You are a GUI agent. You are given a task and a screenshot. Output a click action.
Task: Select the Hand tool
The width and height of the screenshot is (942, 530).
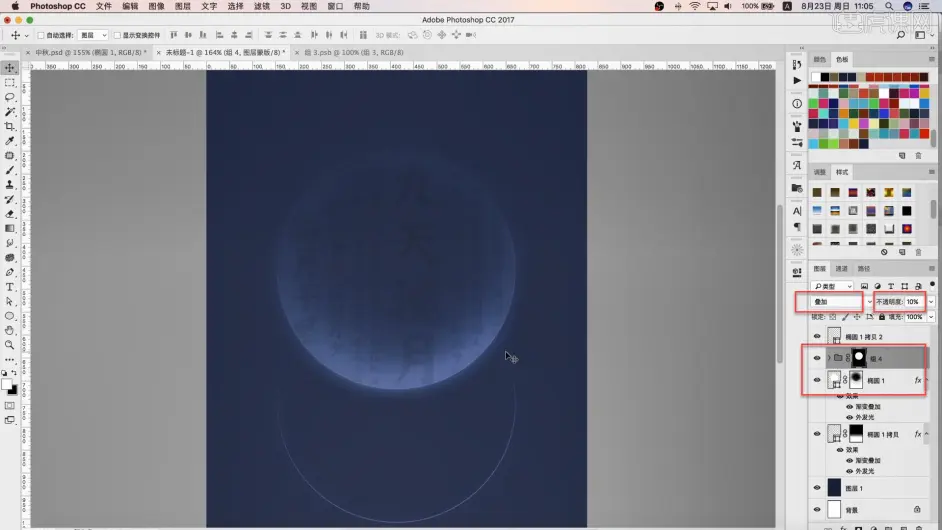(10, 330)
